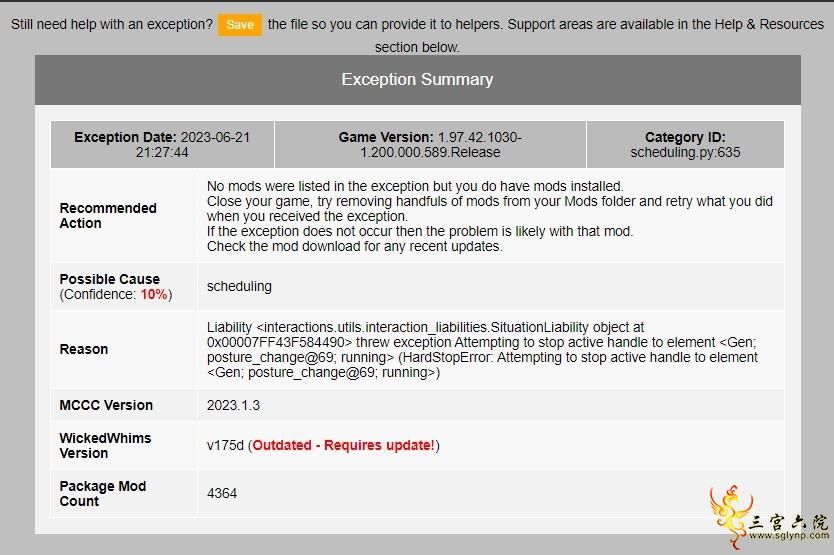Screen dimensions: 834x555
Task: Click the Outdated - Requires update! warning
Action: 344,445
